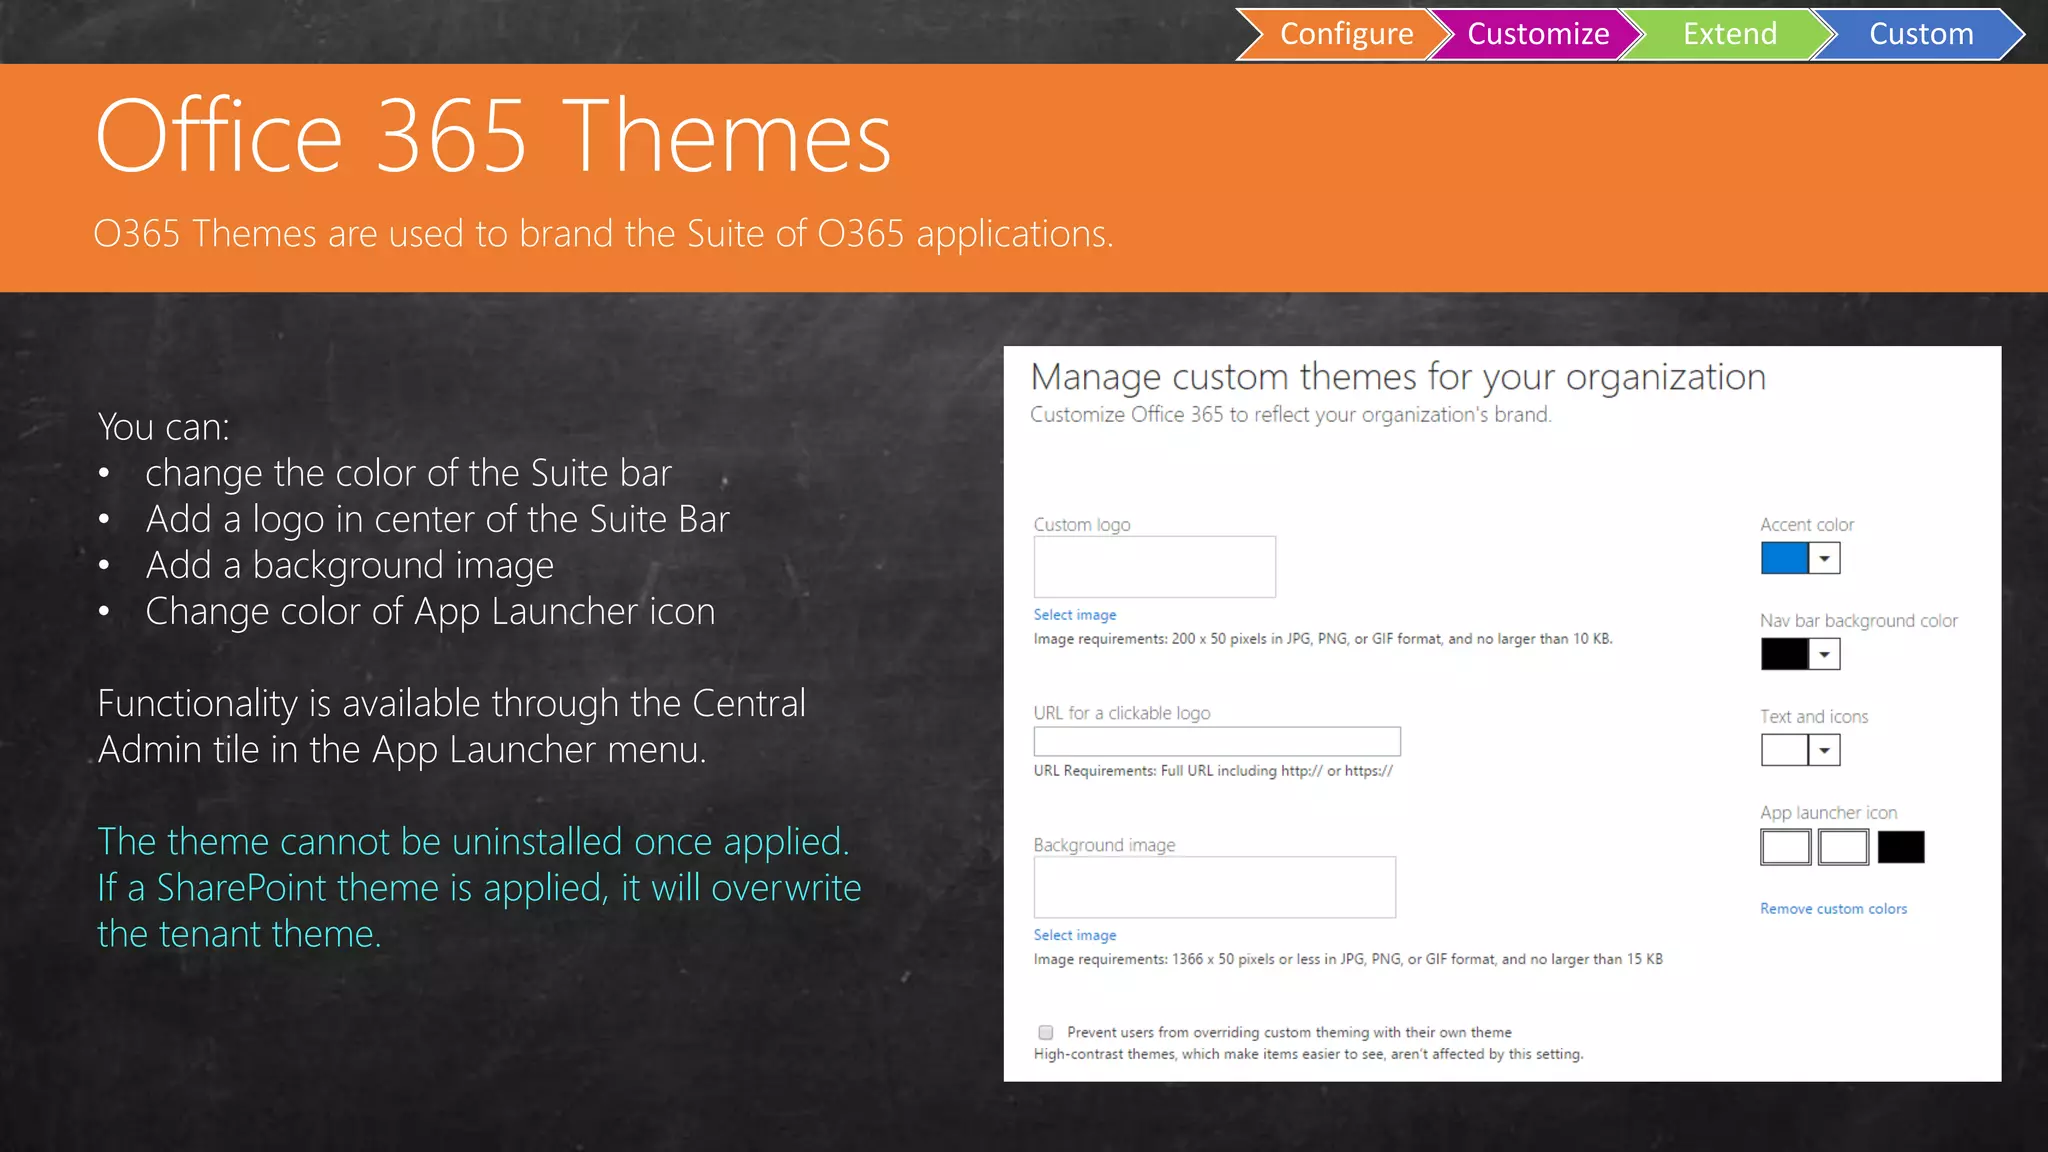Click 'High-contrast themes' note text
This screenshot has width=2048, height=1152.
1308,1054
